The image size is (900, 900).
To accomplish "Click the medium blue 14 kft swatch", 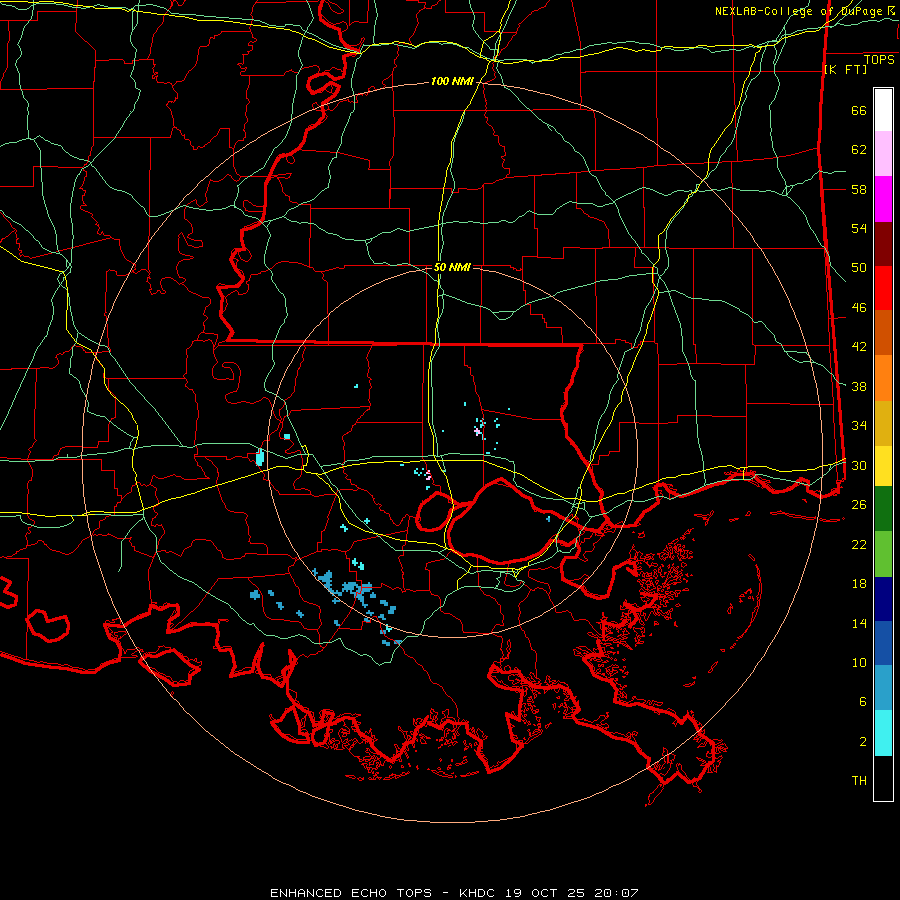I will tap(883, 643).
